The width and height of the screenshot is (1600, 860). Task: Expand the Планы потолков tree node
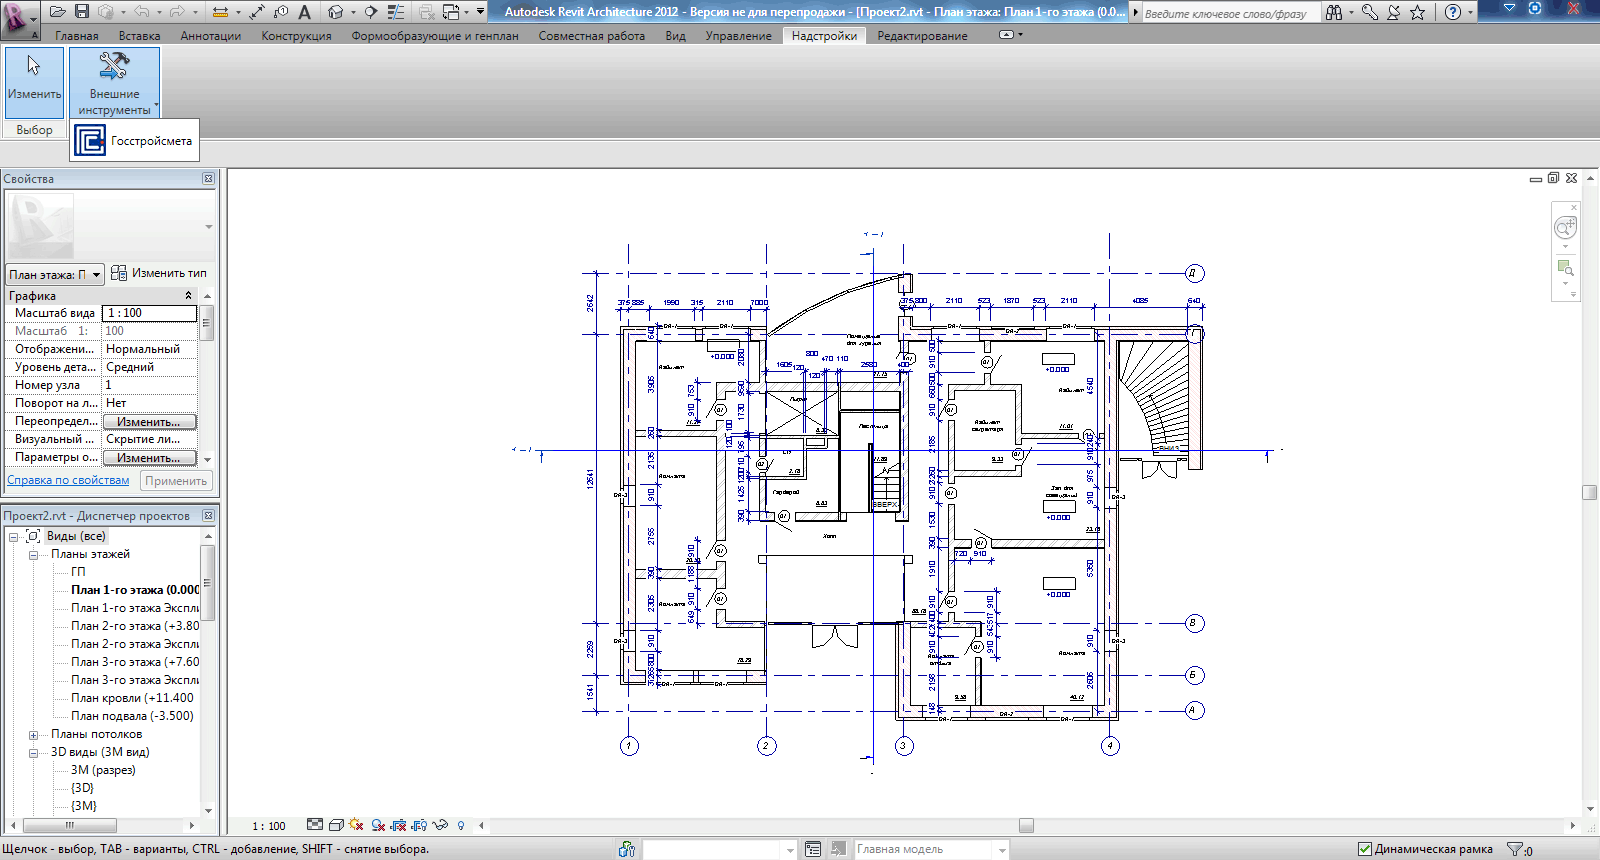click(x=33, y=735)
